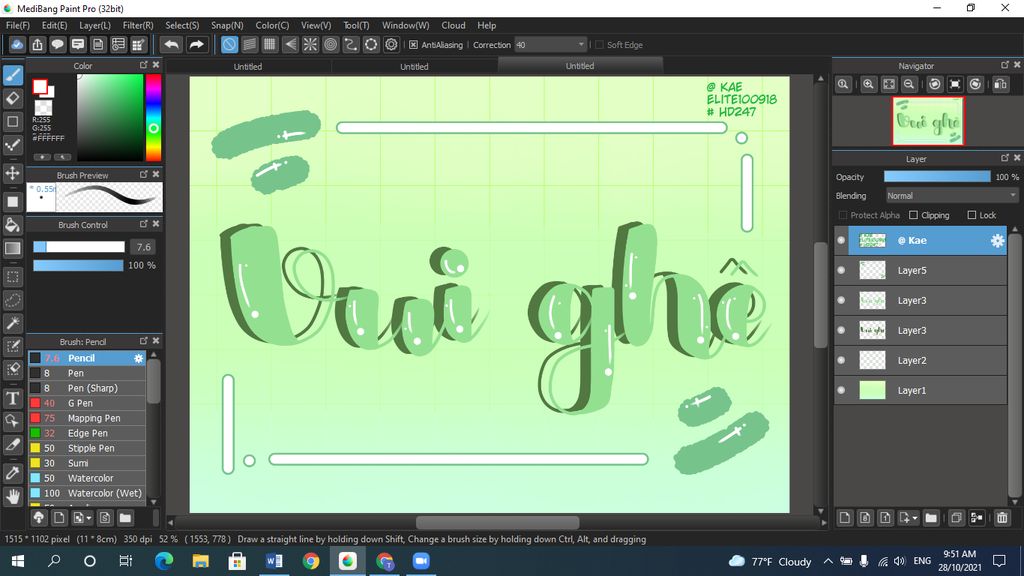Click the Navigator canvas thumbnail
1024x576 pixels.
927,121
